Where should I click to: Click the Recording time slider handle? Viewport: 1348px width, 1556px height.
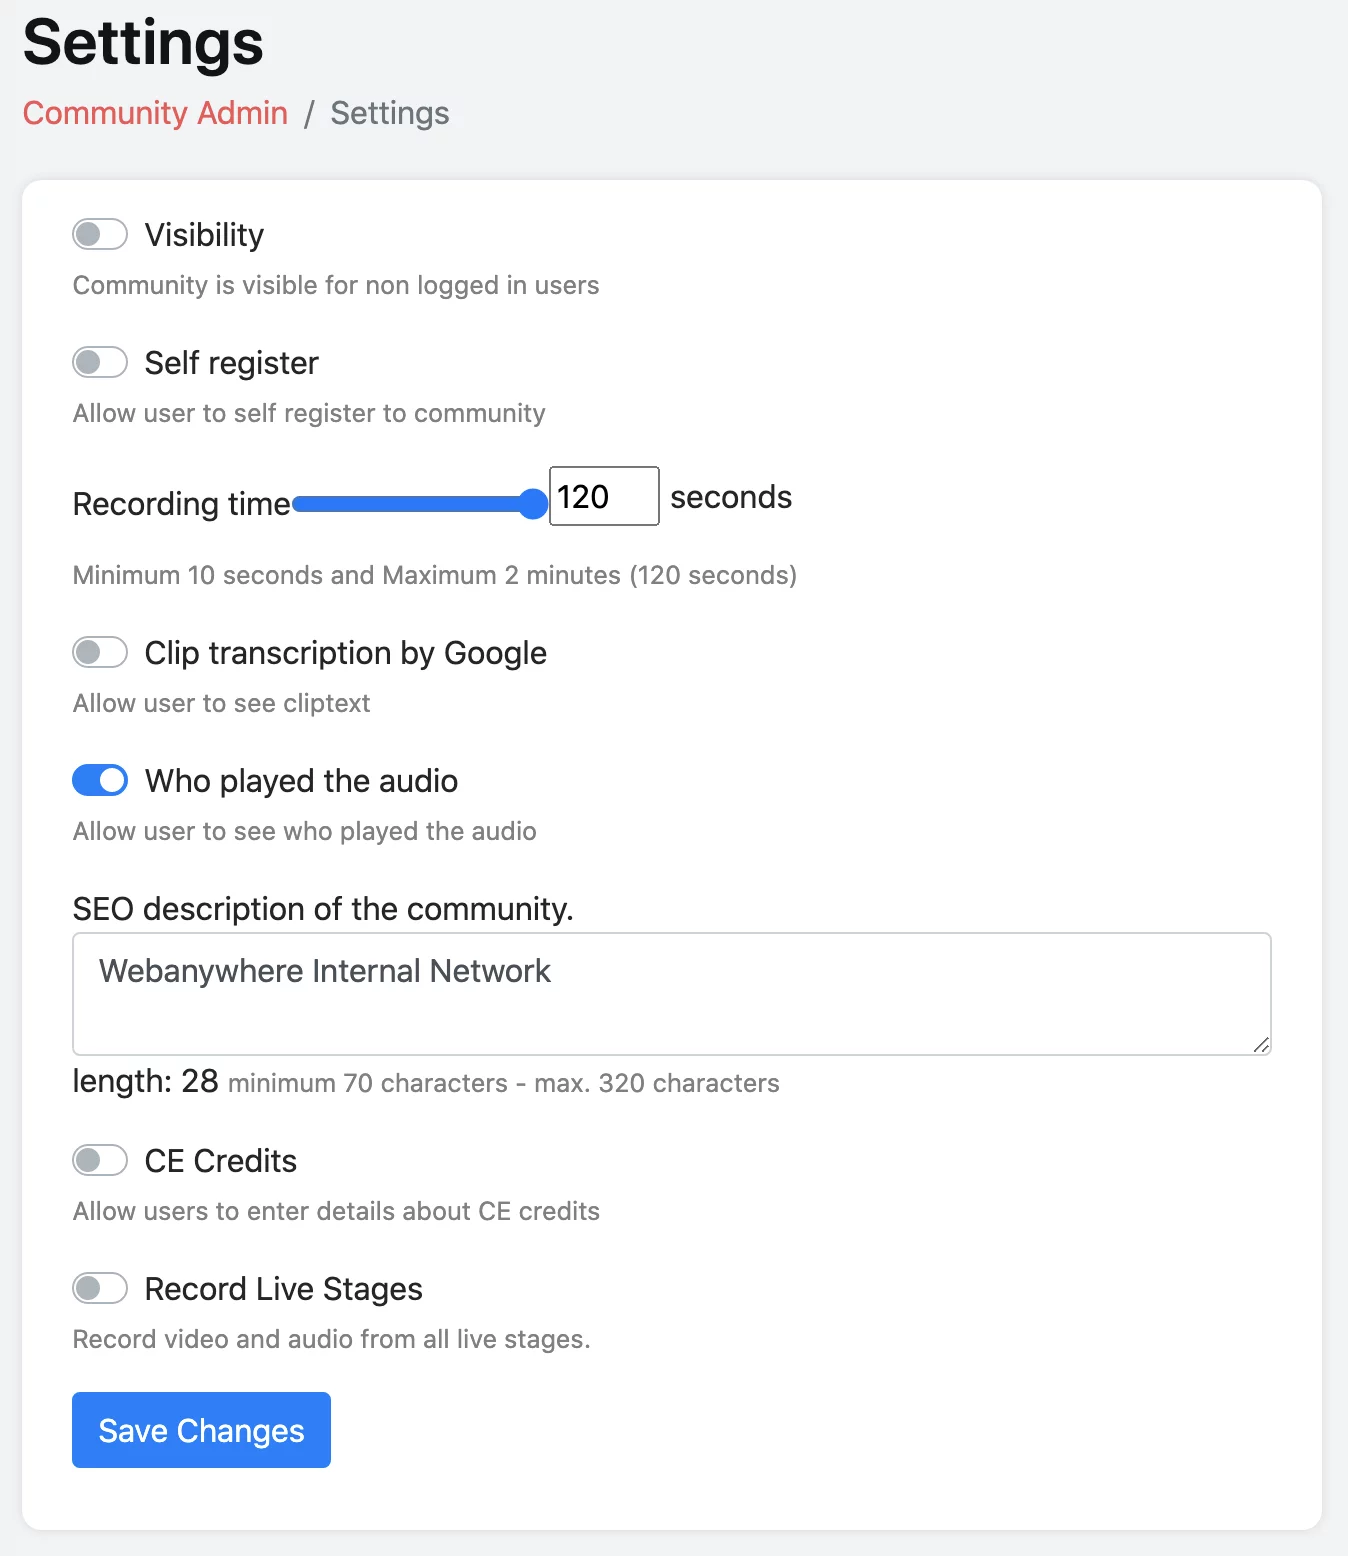coord(534,504)
